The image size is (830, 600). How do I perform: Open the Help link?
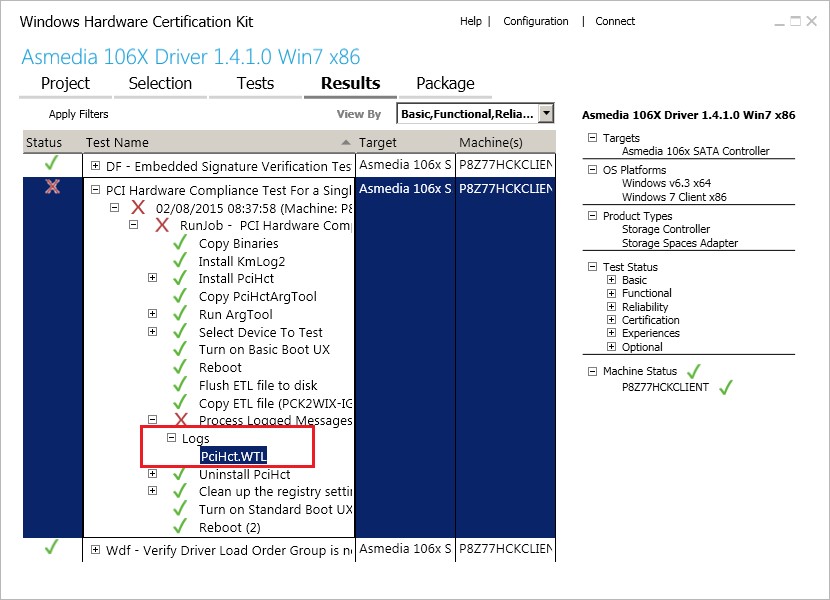click(x=471, y=21)
